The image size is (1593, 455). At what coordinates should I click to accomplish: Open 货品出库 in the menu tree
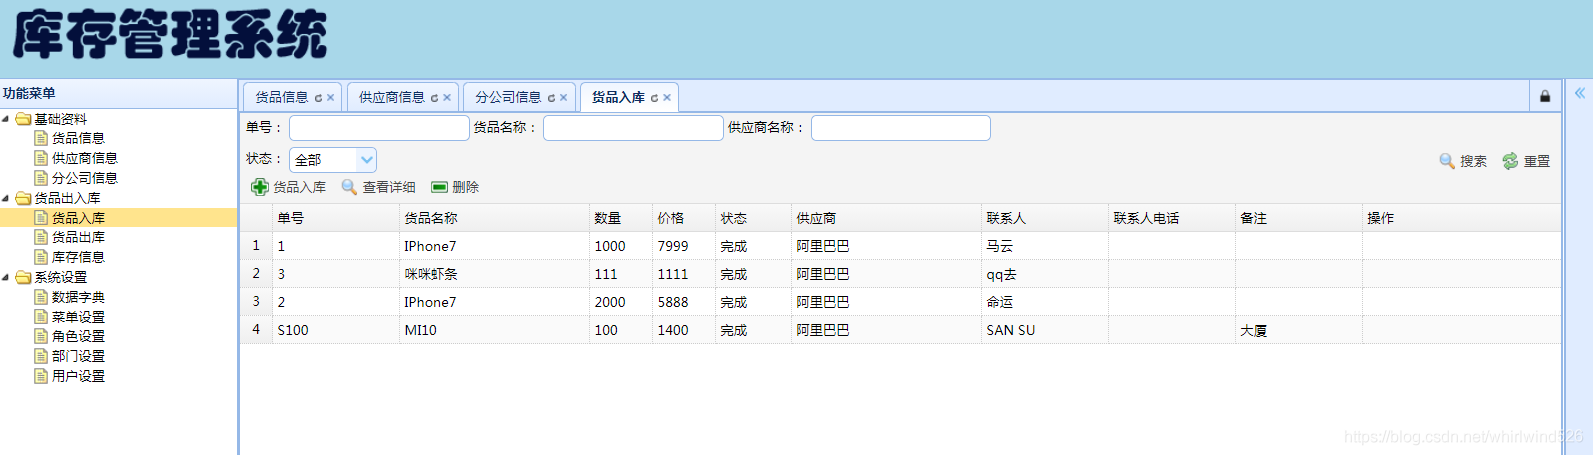[x=78, y=237]
